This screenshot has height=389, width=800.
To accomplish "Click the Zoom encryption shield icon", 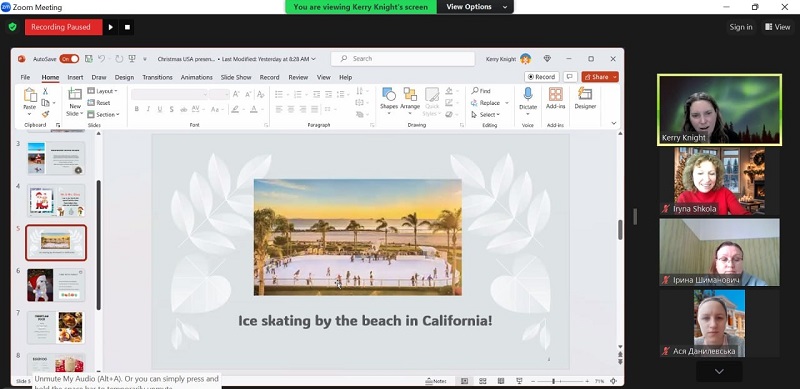I will click(x=13, y=27).
